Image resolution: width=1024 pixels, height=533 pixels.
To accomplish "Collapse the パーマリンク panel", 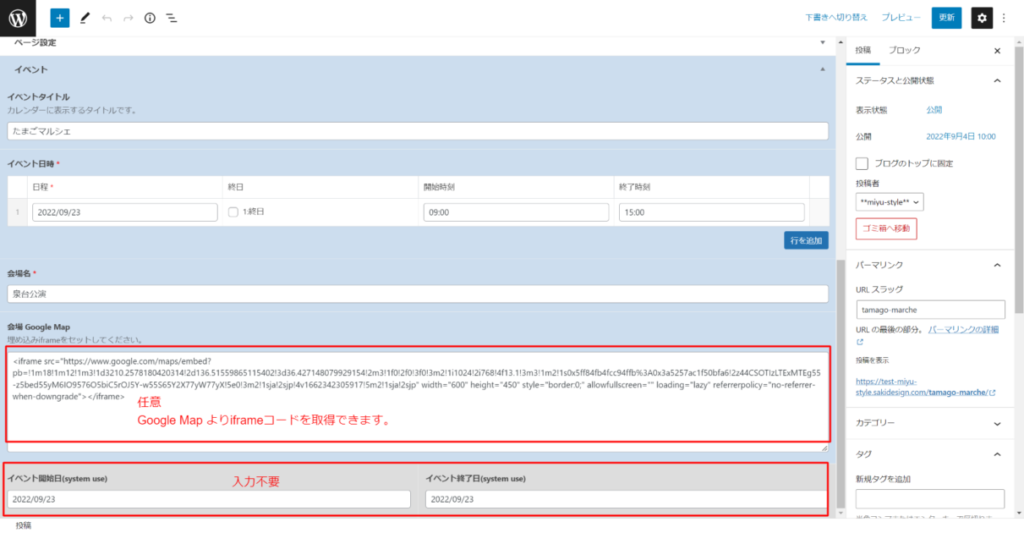I will click(x=996, y=265).
